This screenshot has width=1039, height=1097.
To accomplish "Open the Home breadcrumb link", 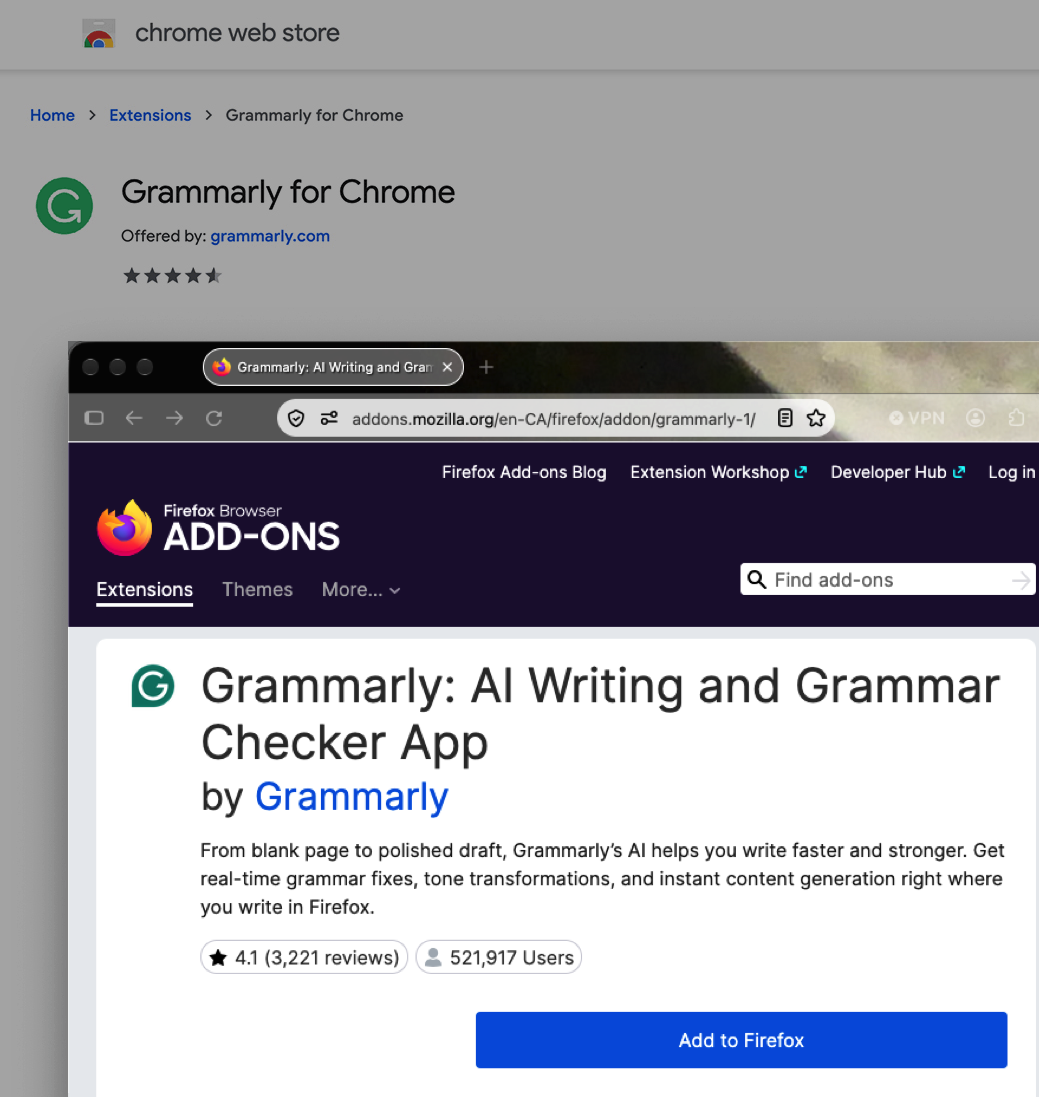I will [x=52, y=115].
